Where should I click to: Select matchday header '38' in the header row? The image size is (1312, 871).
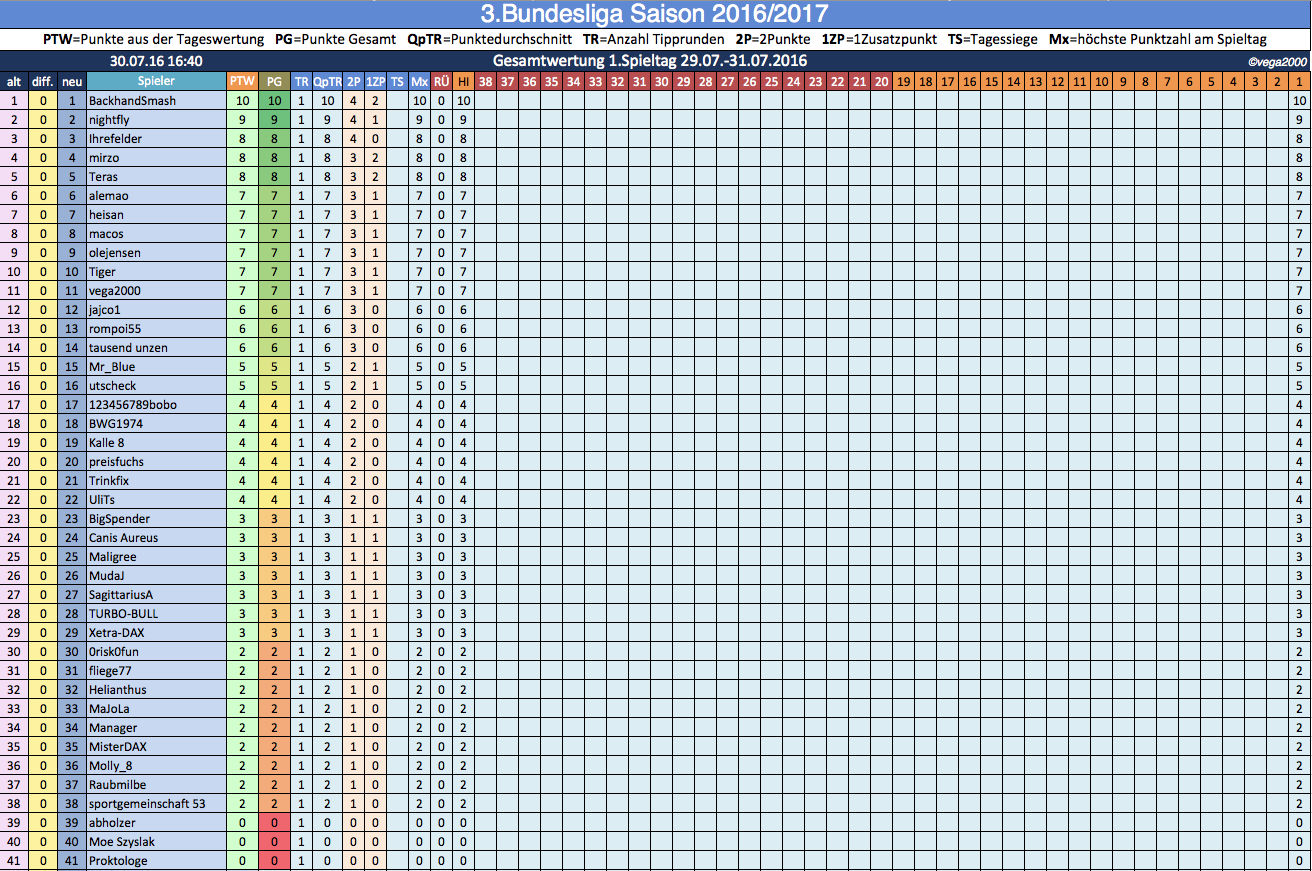pos(485,81)
